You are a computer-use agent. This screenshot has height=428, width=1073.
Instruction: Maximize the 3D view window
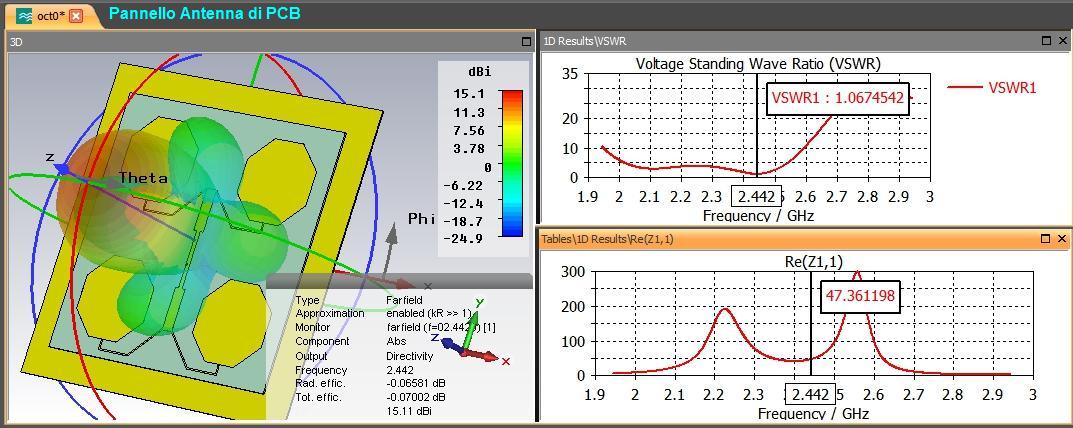[526, 41]
